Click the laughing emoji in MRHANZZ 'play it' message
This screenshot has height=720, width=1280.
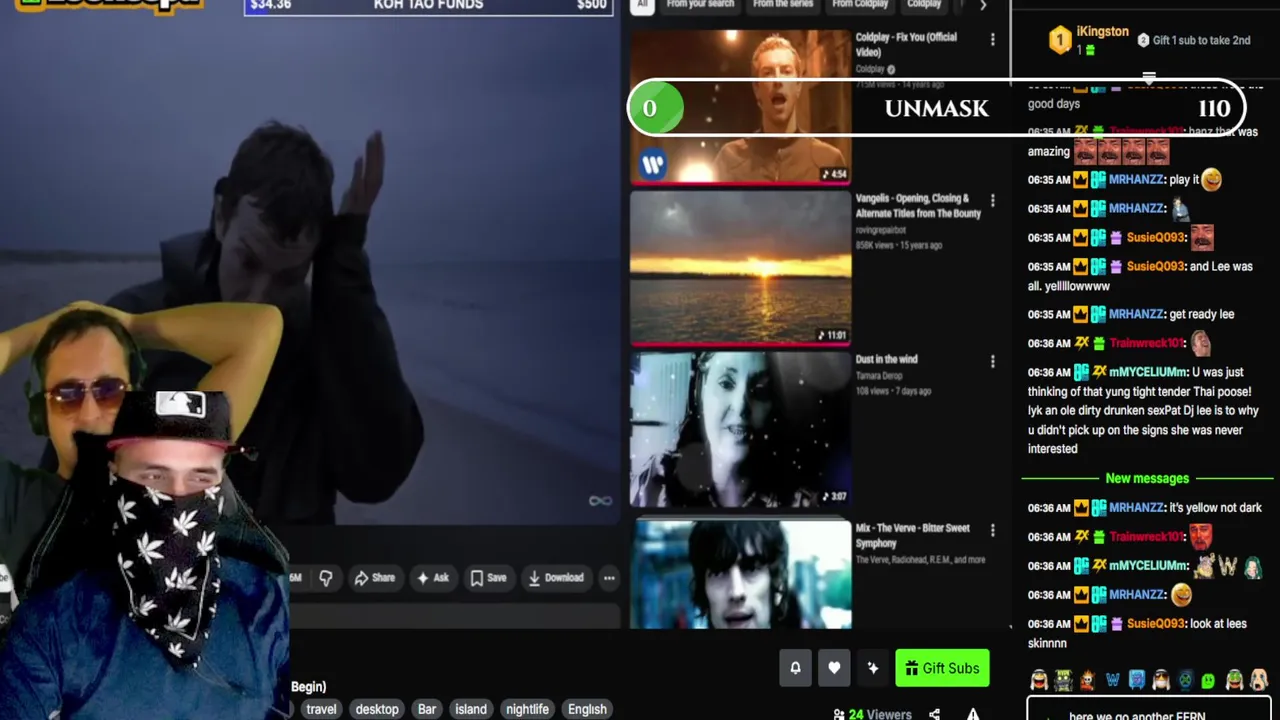pos(1211,180)
